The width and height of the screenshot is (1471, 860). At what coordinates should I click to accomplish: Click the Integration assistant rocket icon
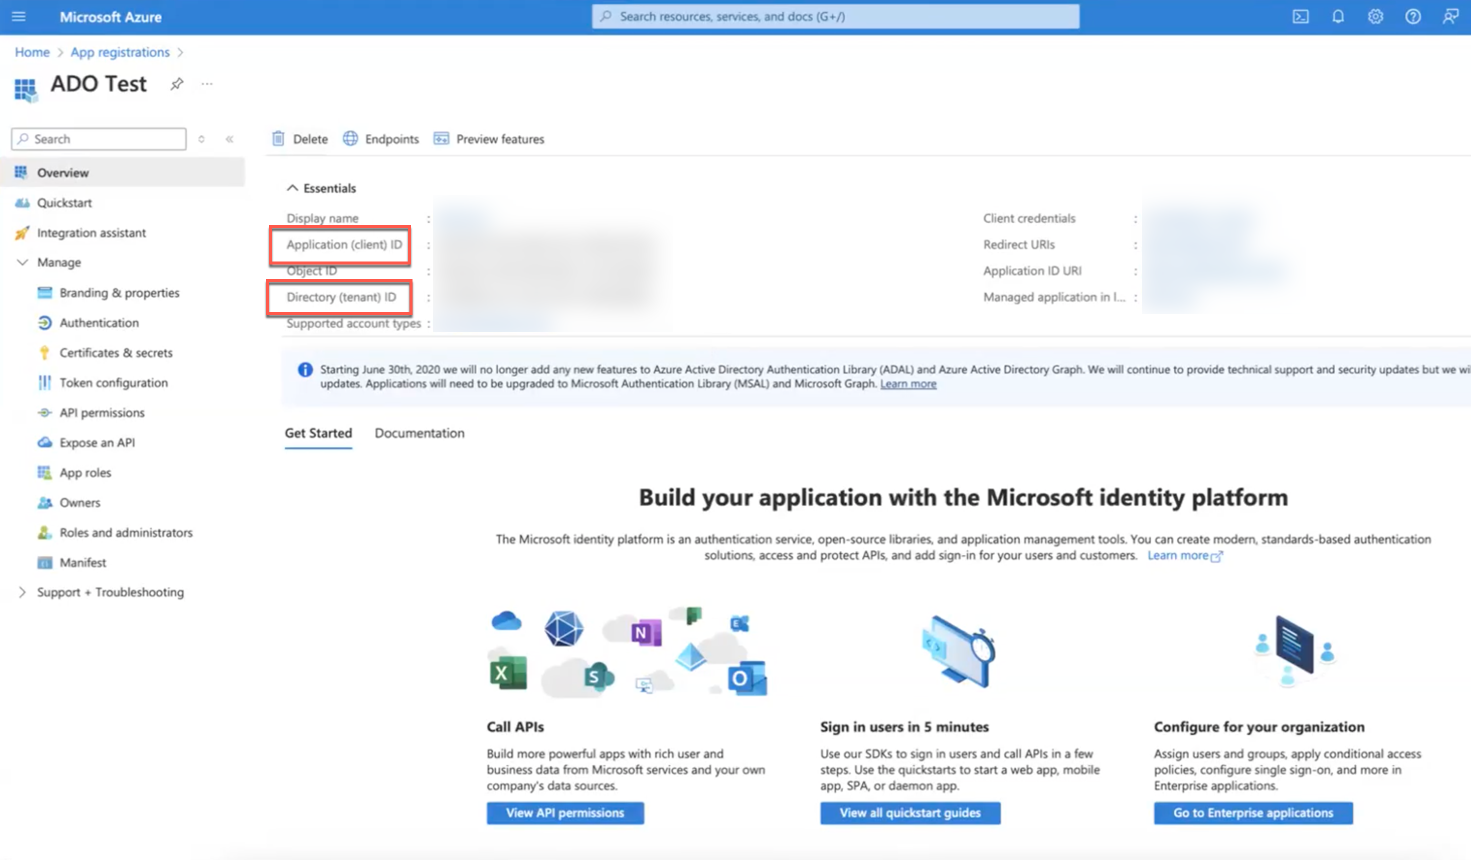[22, 233]
